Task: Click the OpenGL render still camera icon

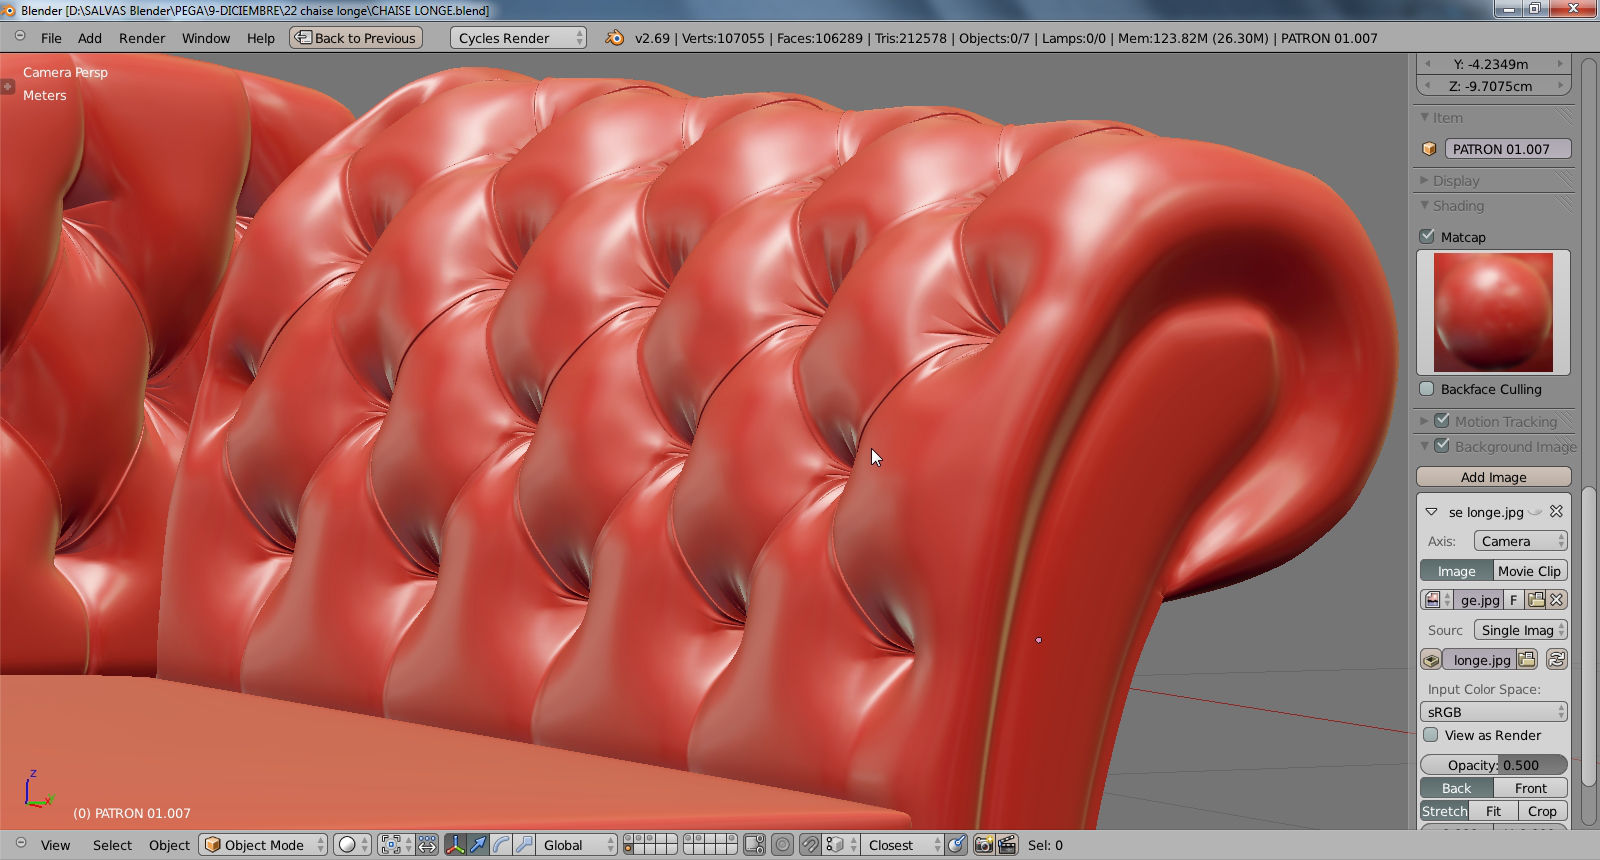Action: (984, 845)
